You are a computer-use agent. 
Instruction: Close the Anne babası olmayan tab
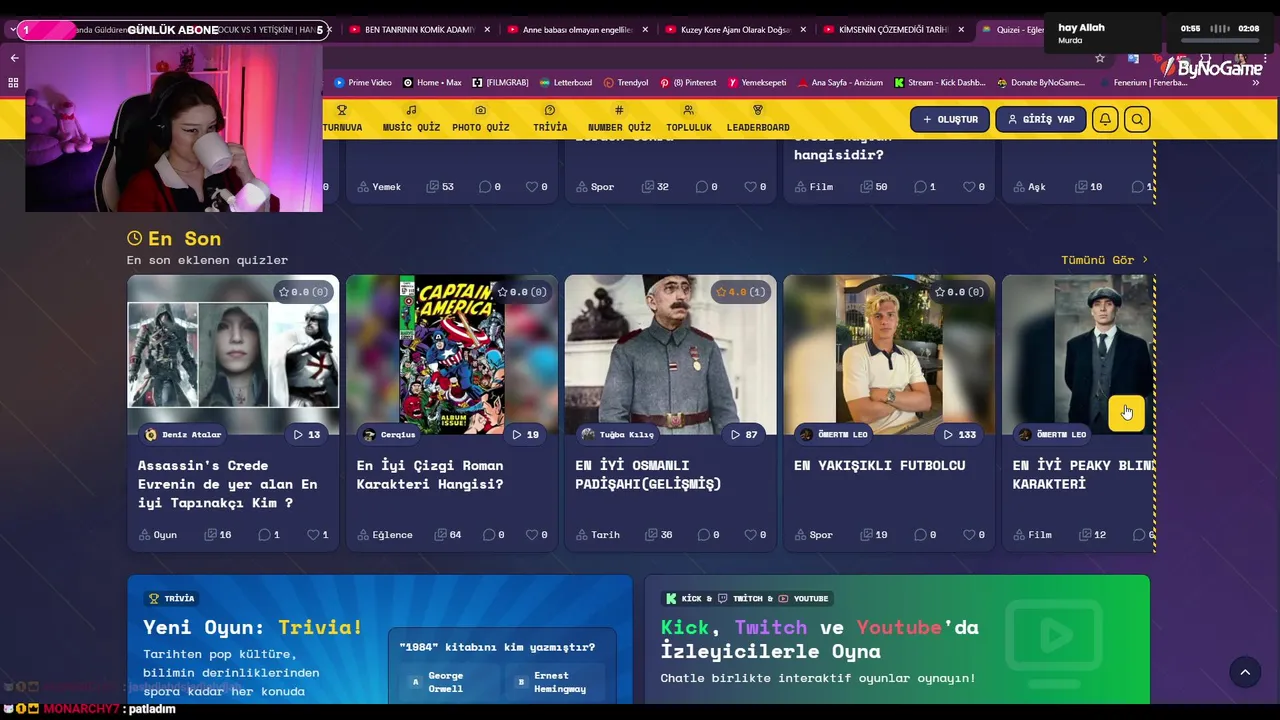[645, 30]
